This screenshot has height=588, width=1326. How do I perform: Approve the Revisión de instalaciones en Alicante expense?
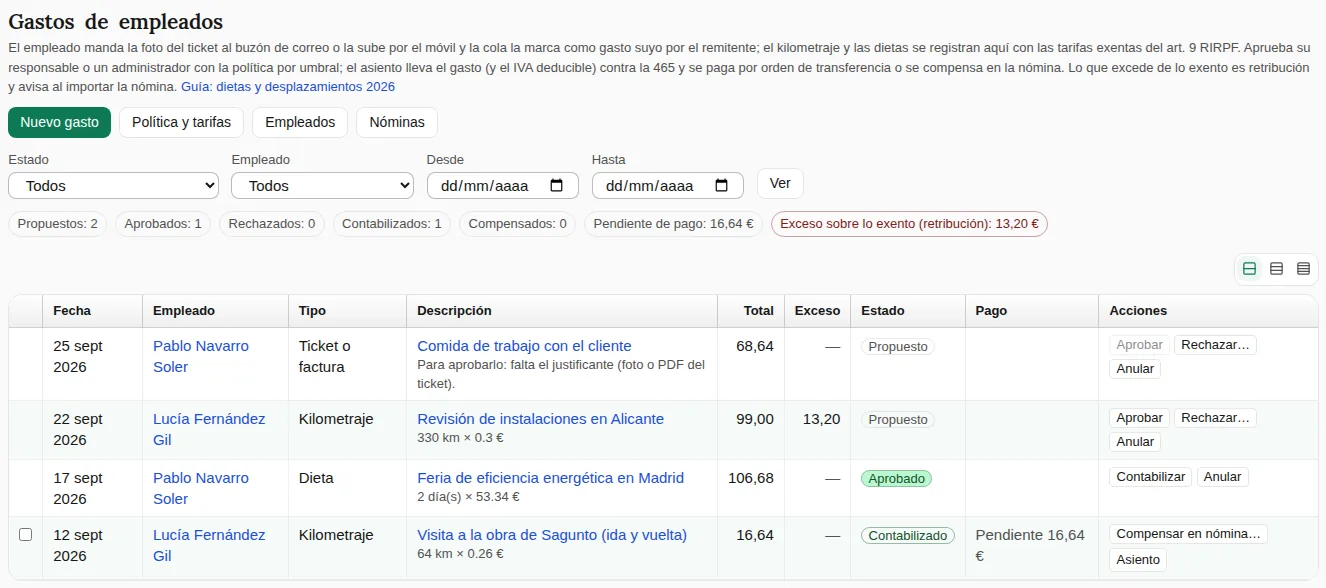1139,418
